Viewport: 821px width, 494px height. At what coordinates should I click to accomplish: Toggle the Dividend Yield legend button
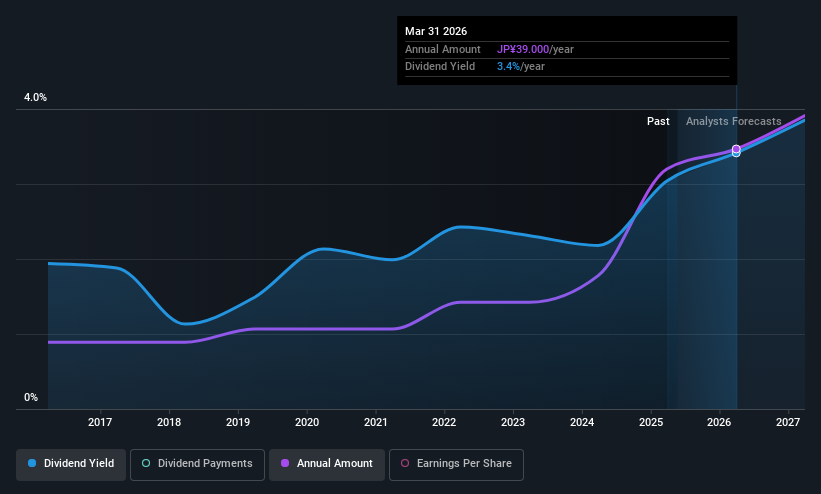(x=71, y=464)
